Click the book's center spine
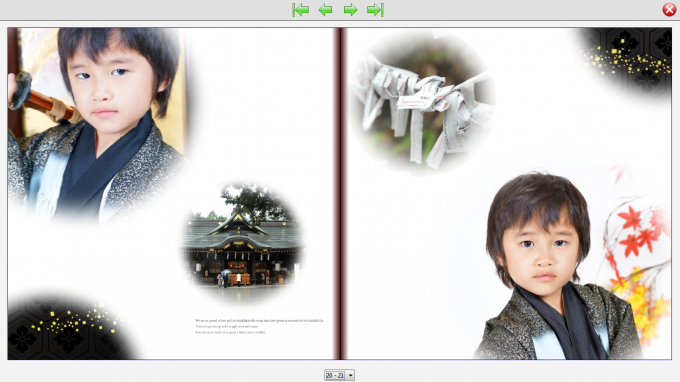Viewport: 680px width, 382px height. tap(340, 193)
